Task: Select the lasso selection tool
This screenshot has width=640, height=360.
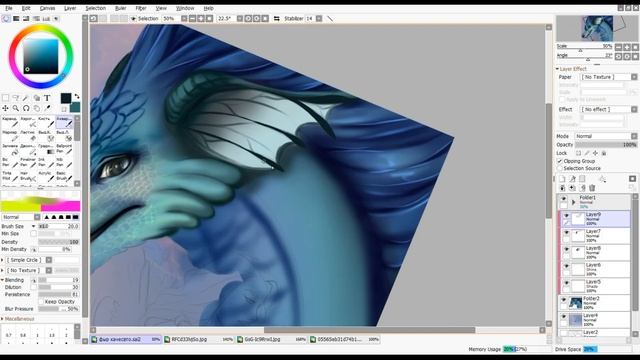Action: point(16,98)
